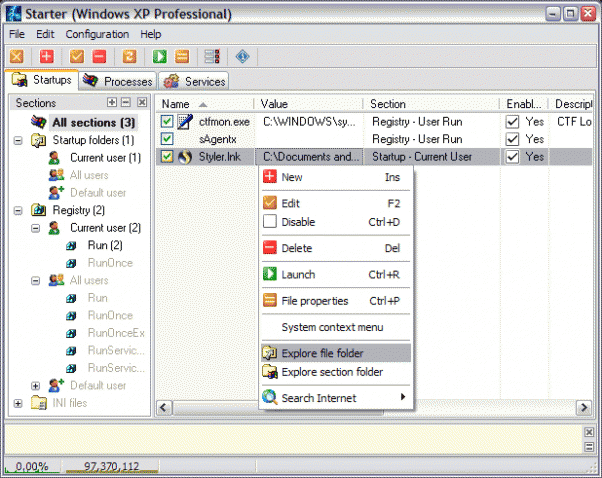
Task: Click the Options list toolbar icon
Action: click(x=212, y=56)
